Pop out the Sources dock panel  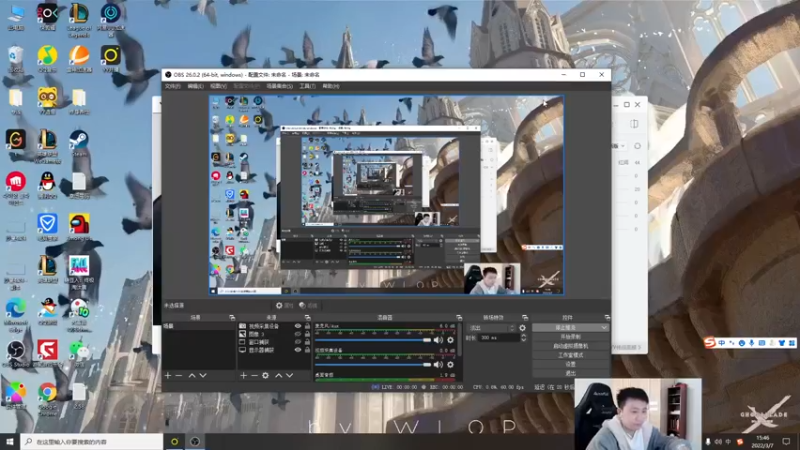pyautogui.click(x=307, y=317)
